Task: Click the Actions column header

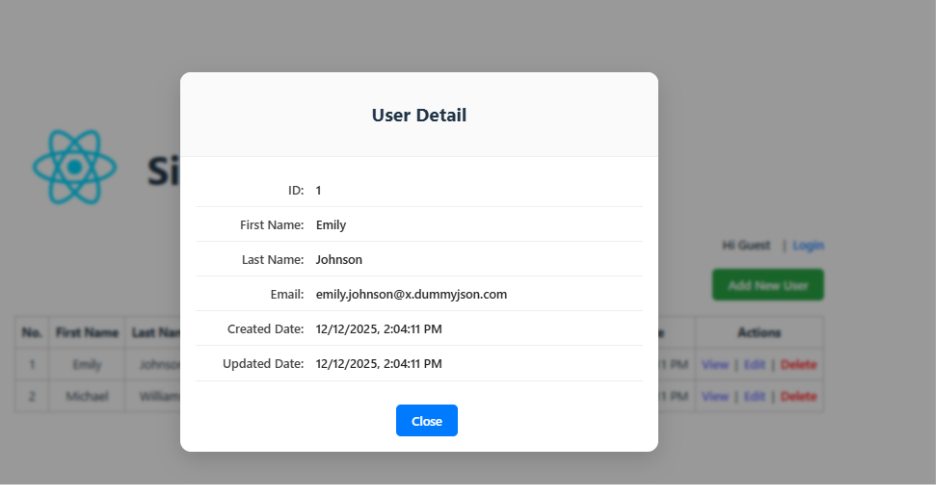Action: pos(759,333)
